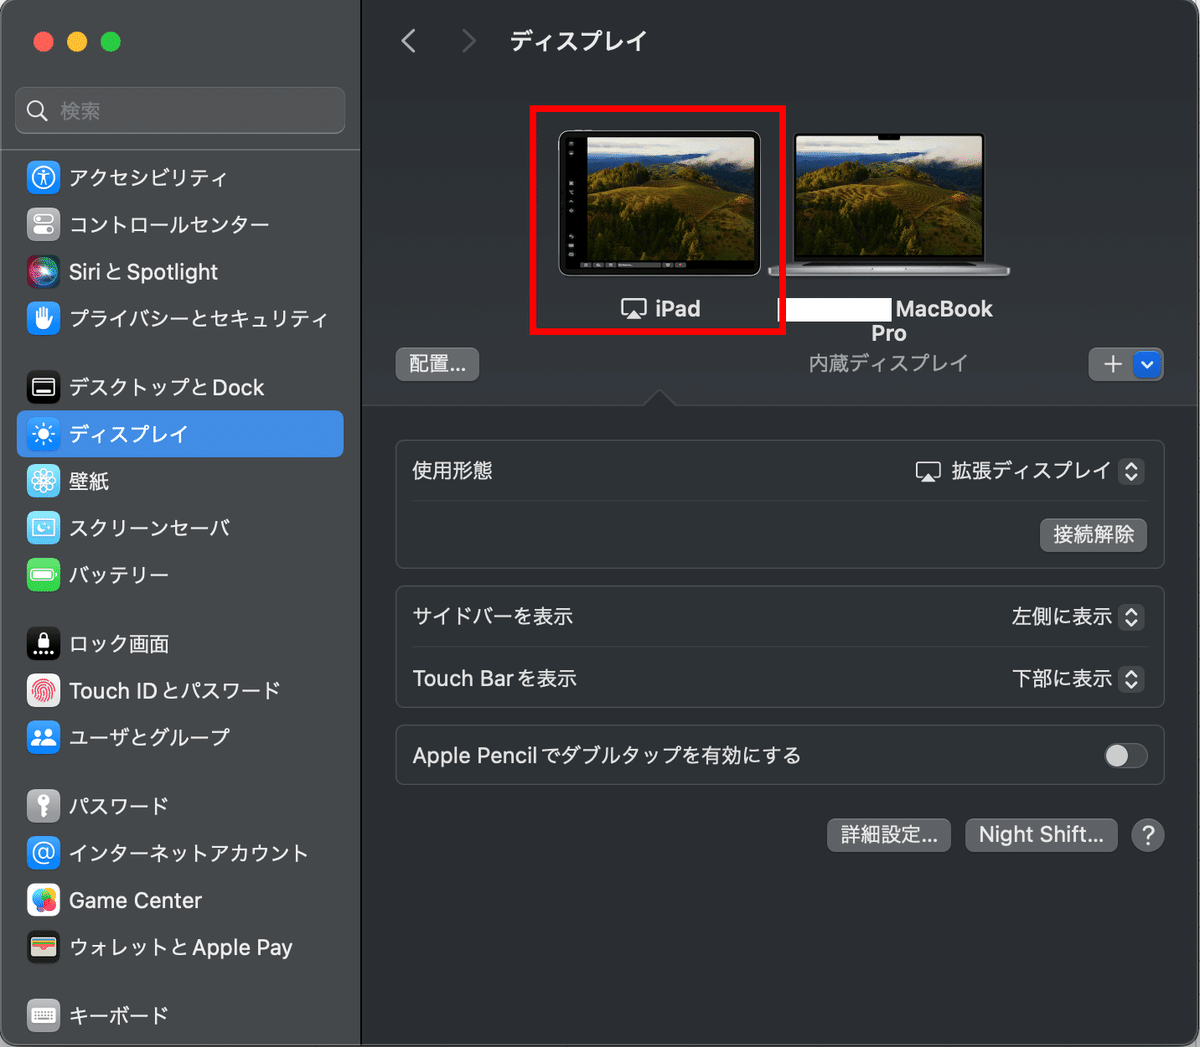Image resolution: width=1200 pixels, height=1047 pixels.
Task: Click the ディスプレイ title in the header
Action: (x=579, y=41)
